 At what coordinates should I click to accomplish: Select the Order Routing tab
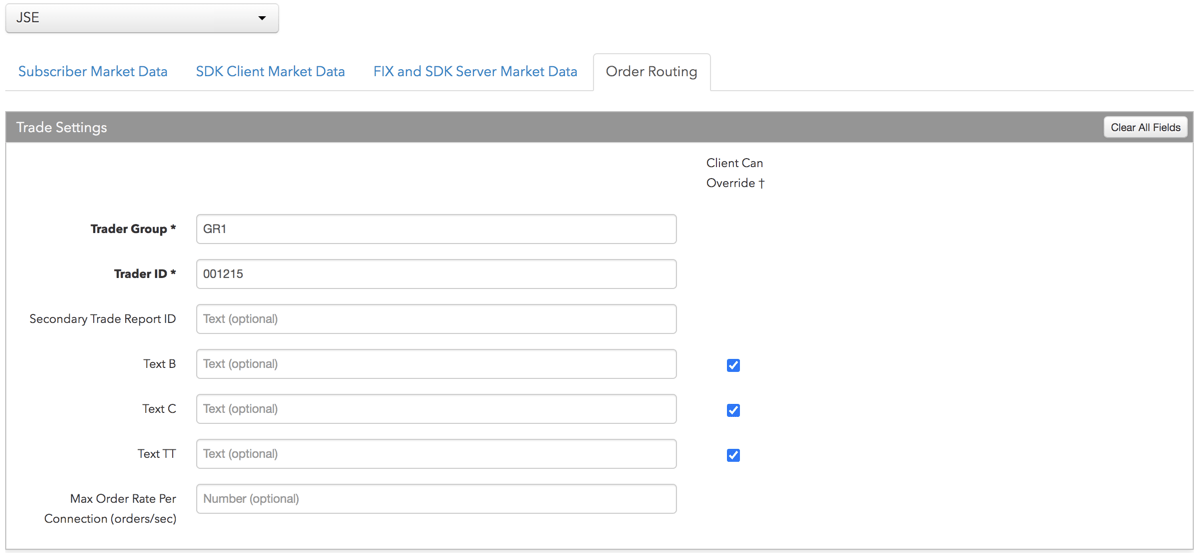pyautogui.click(x=651, y=72)
